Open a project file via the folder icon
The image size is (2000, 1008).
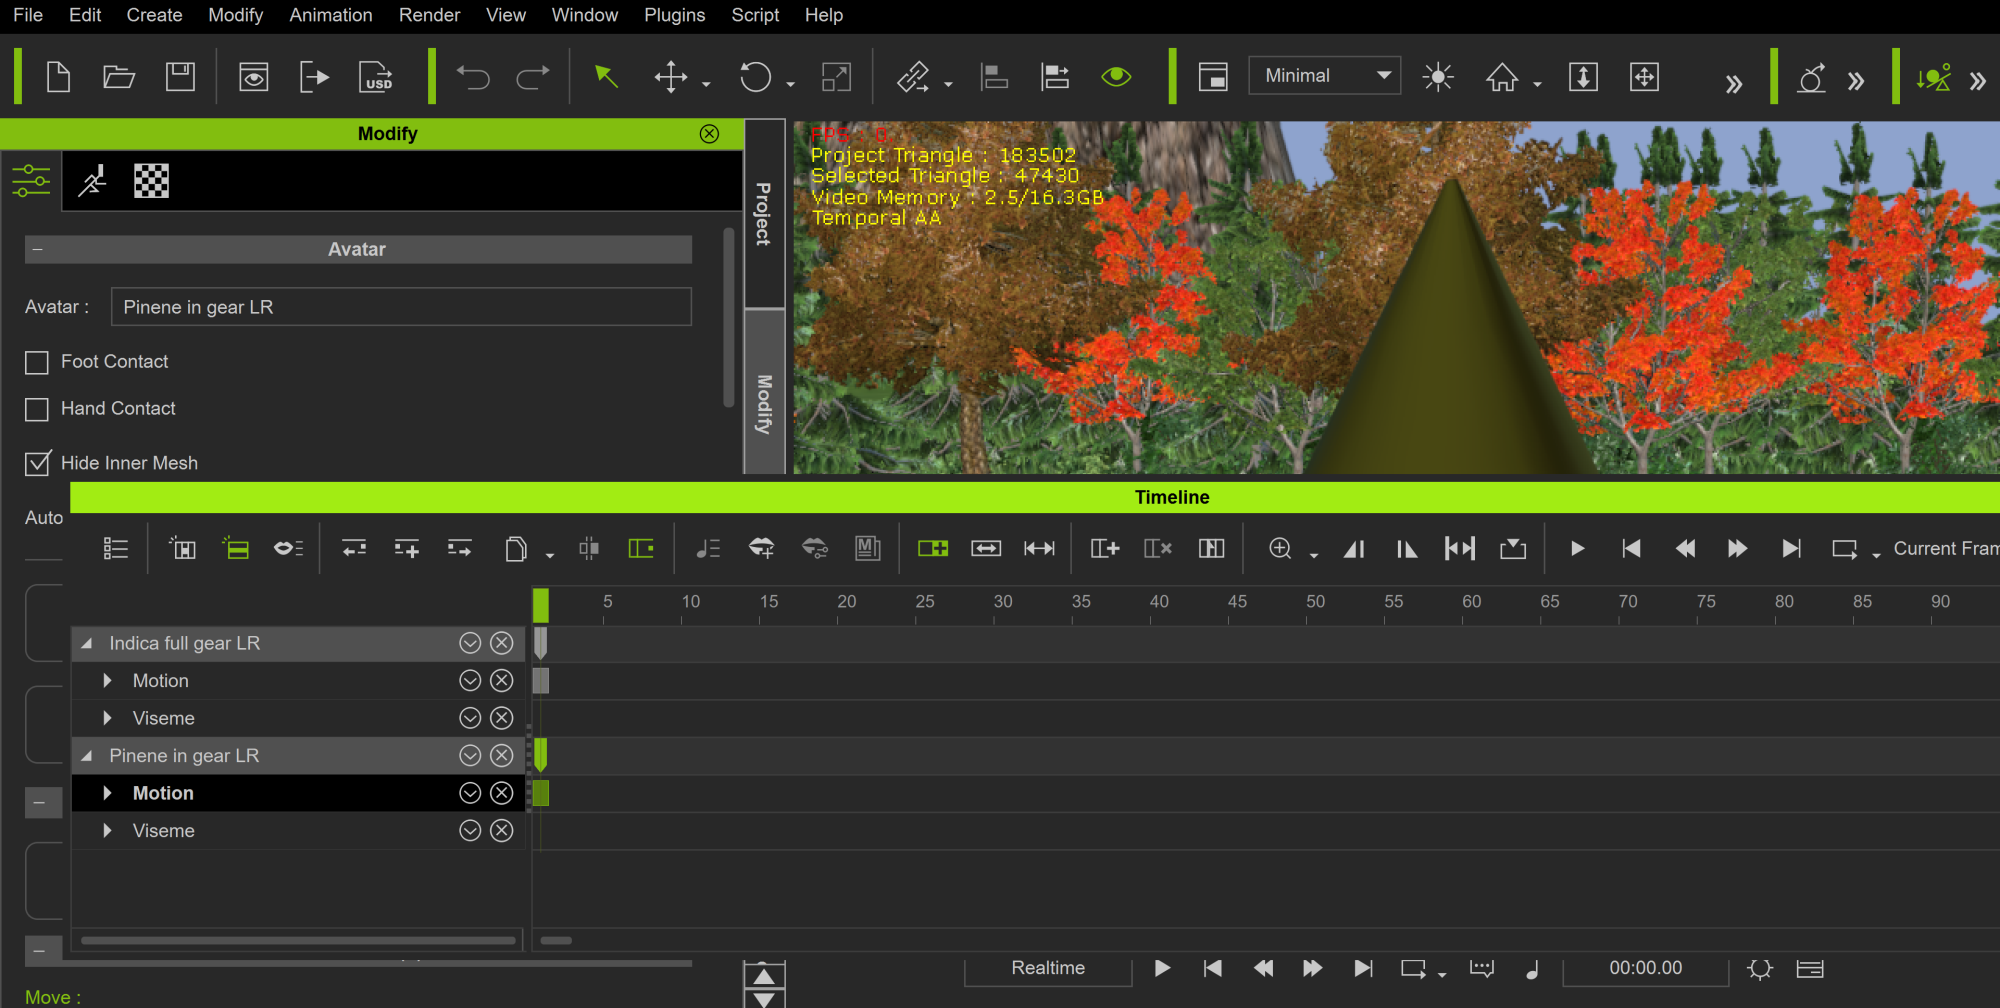pos(119,77)
